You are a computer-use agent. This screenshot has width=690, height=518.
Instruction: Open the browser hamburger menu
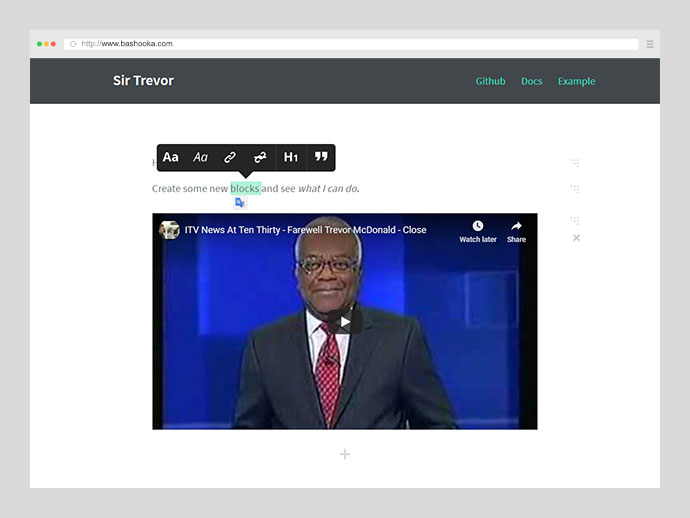(650, 44)
